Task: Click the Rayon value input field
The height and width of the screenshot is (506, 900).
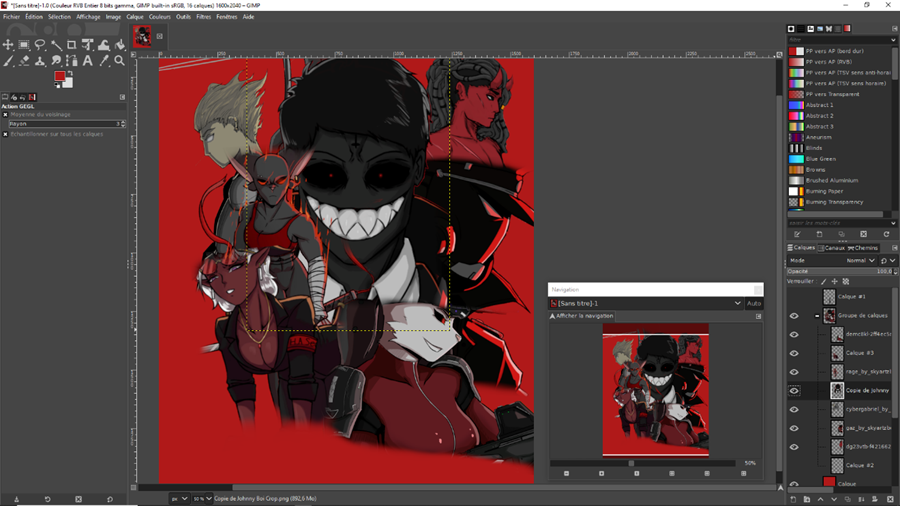Action: coord(62,124)
